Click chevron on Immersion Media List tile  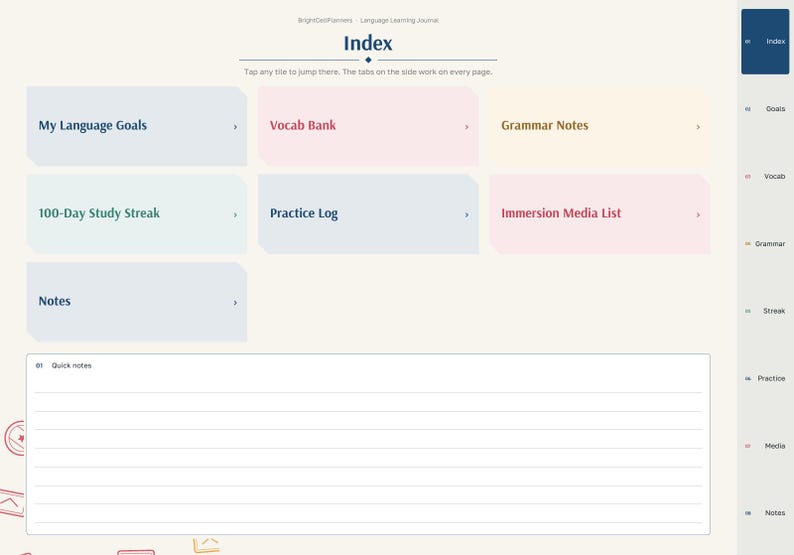(x=698, y=215)
